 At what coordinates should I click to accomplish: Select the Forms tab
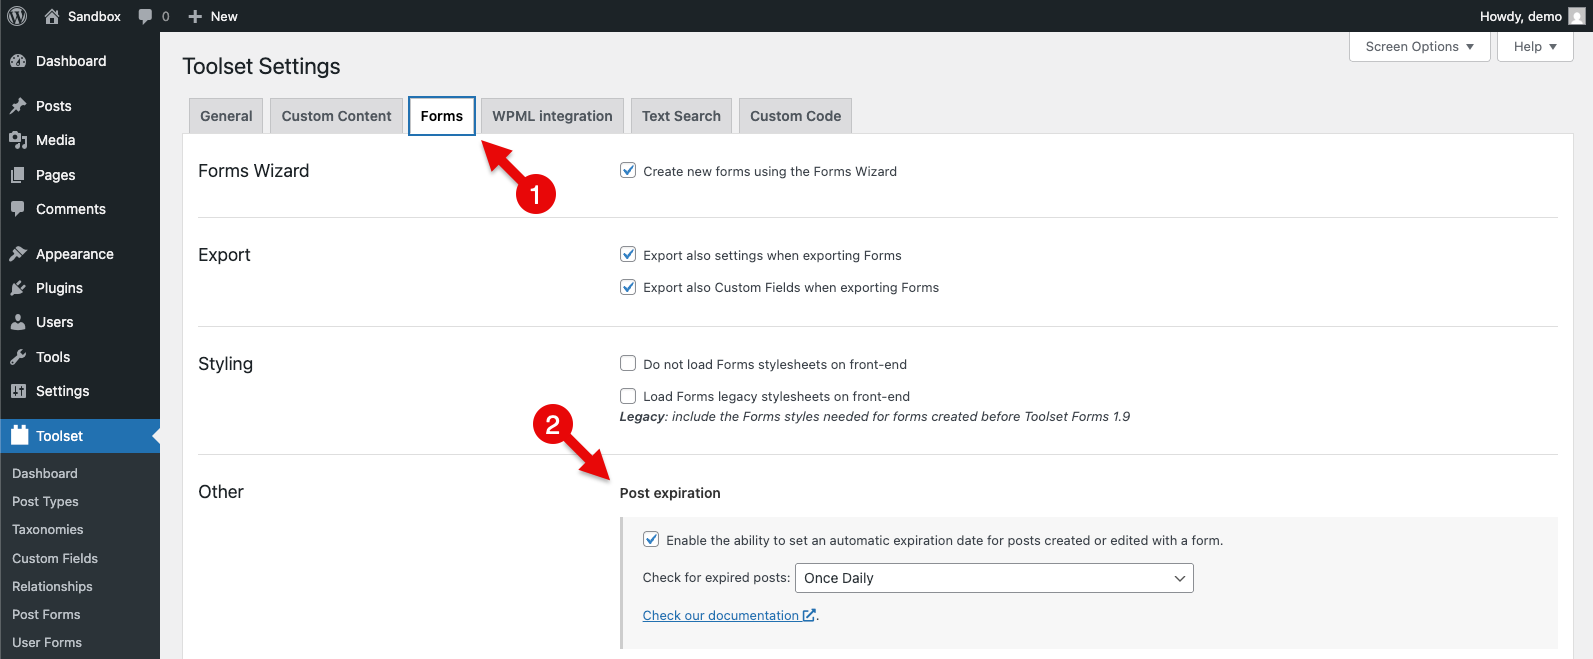point(442,116)
